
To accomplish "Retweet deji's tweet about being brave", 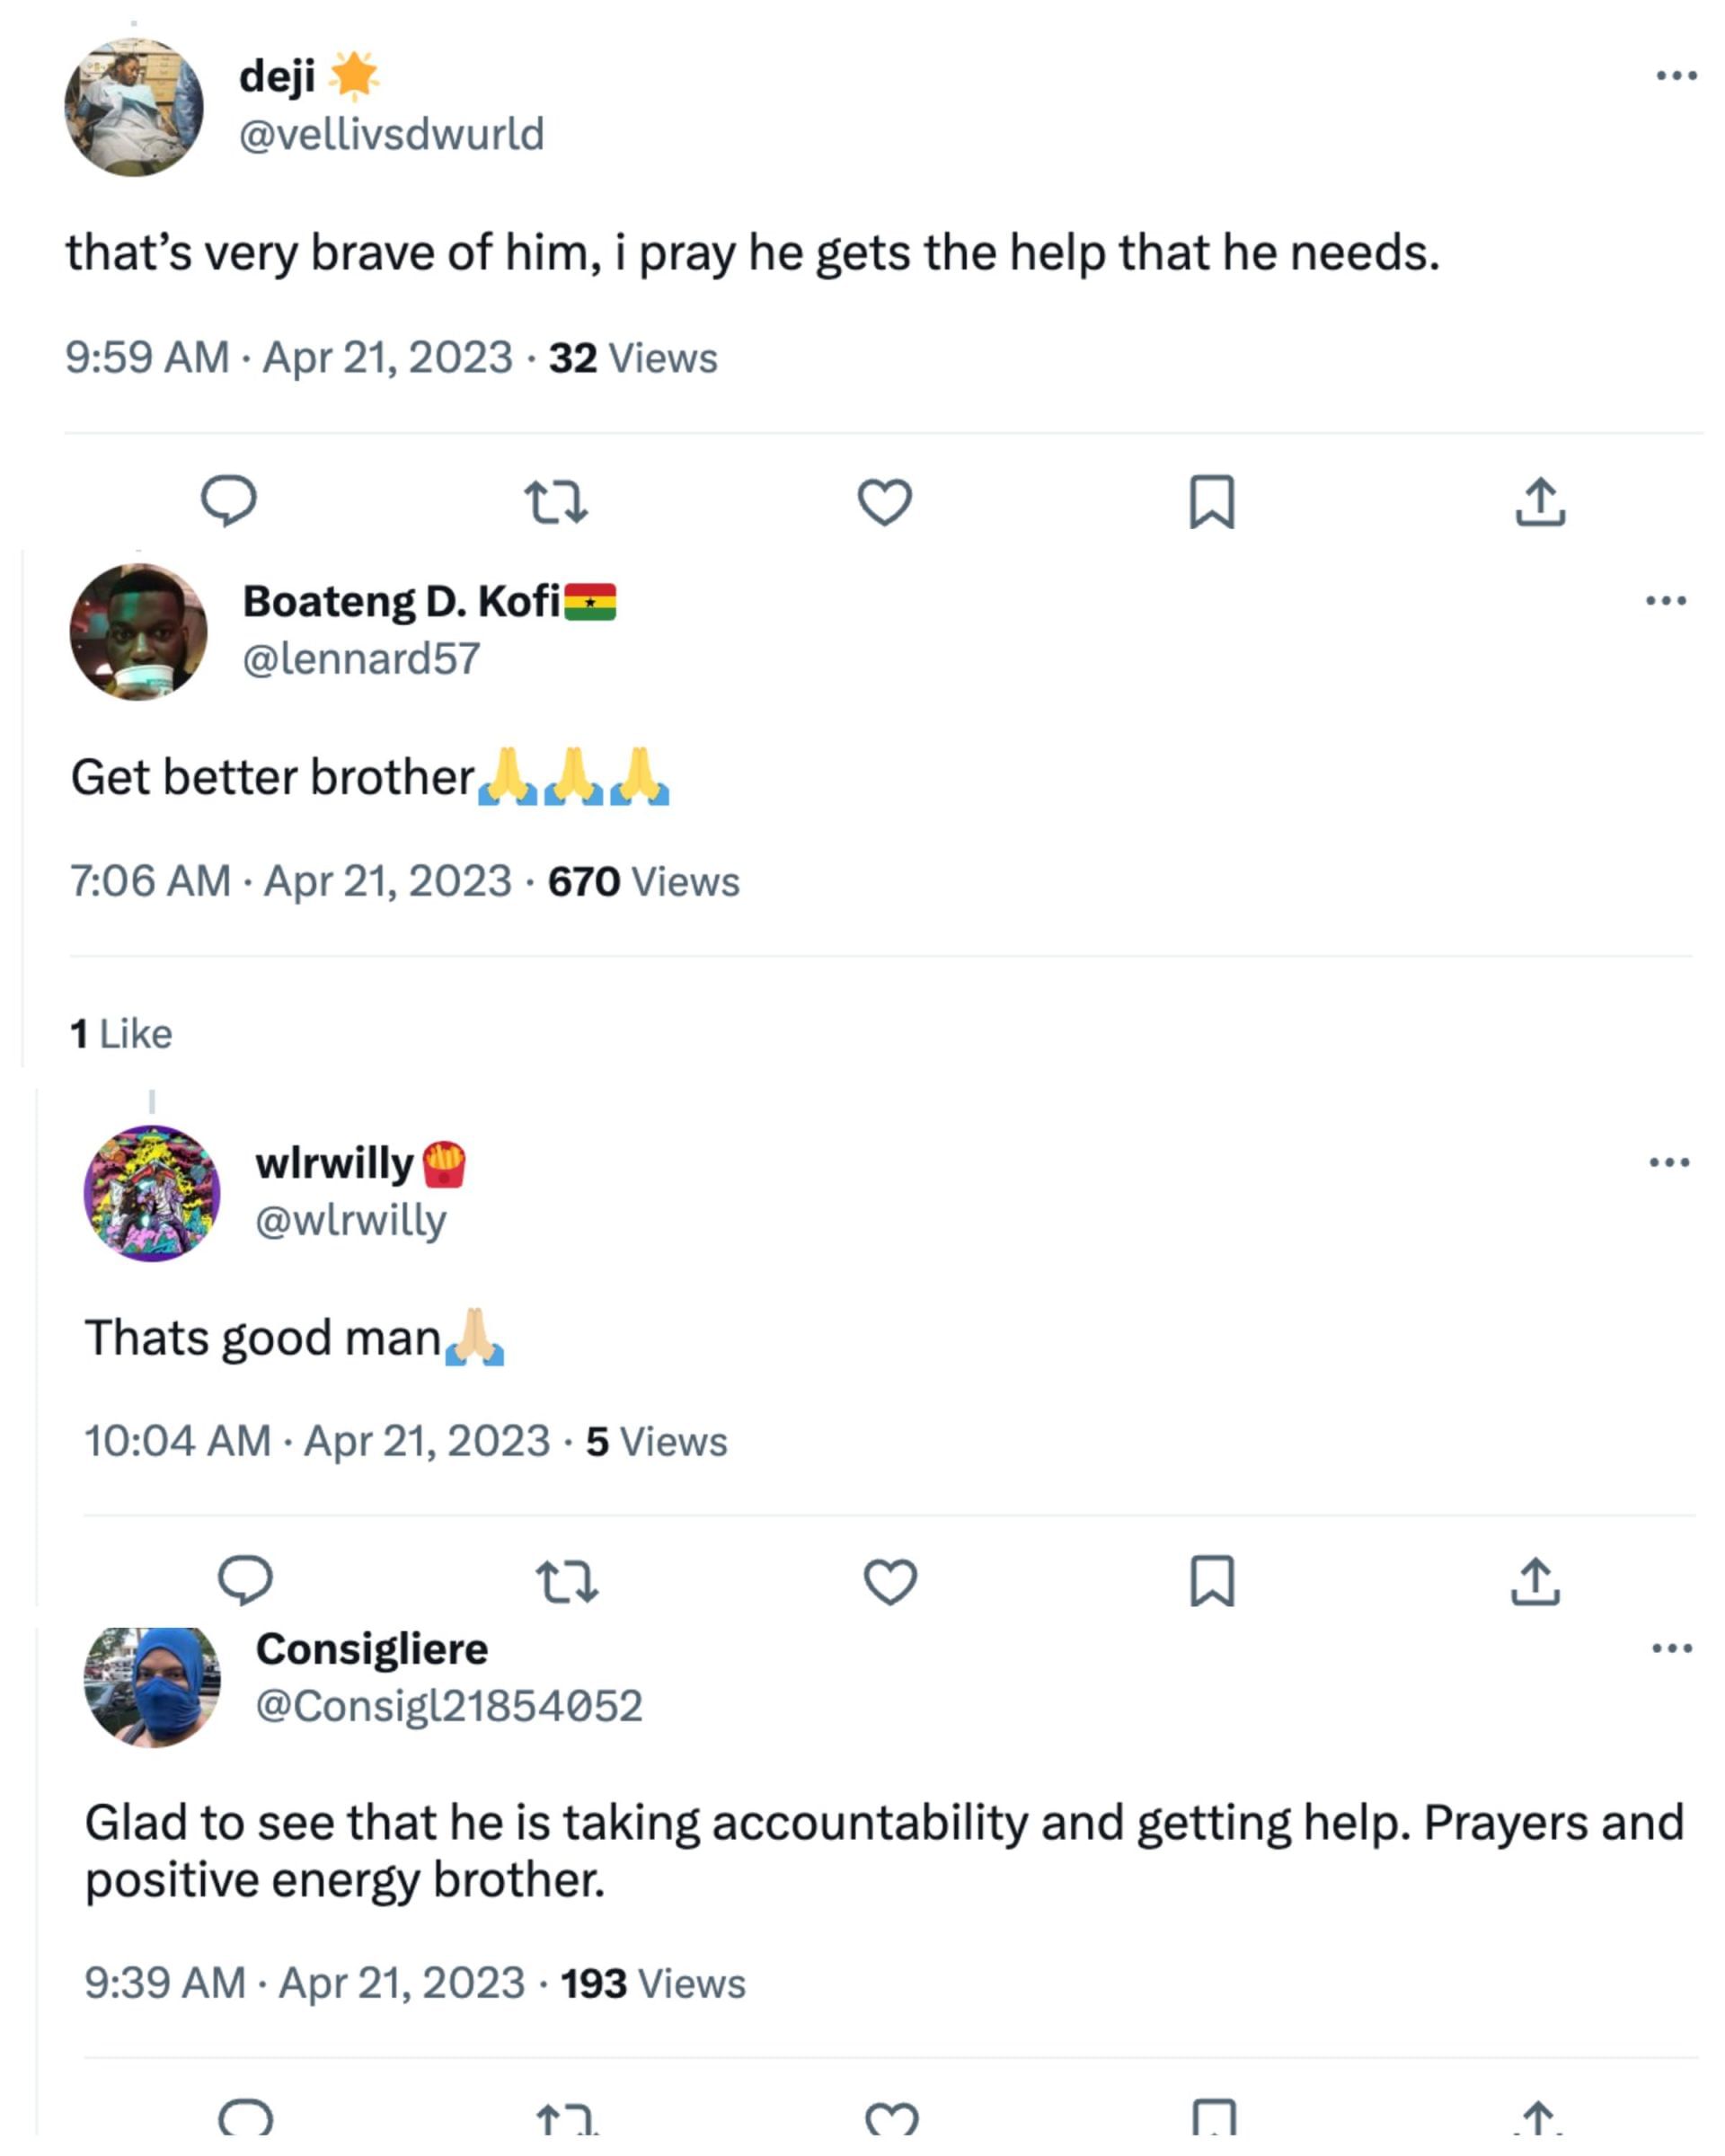I will pos(556,501).
